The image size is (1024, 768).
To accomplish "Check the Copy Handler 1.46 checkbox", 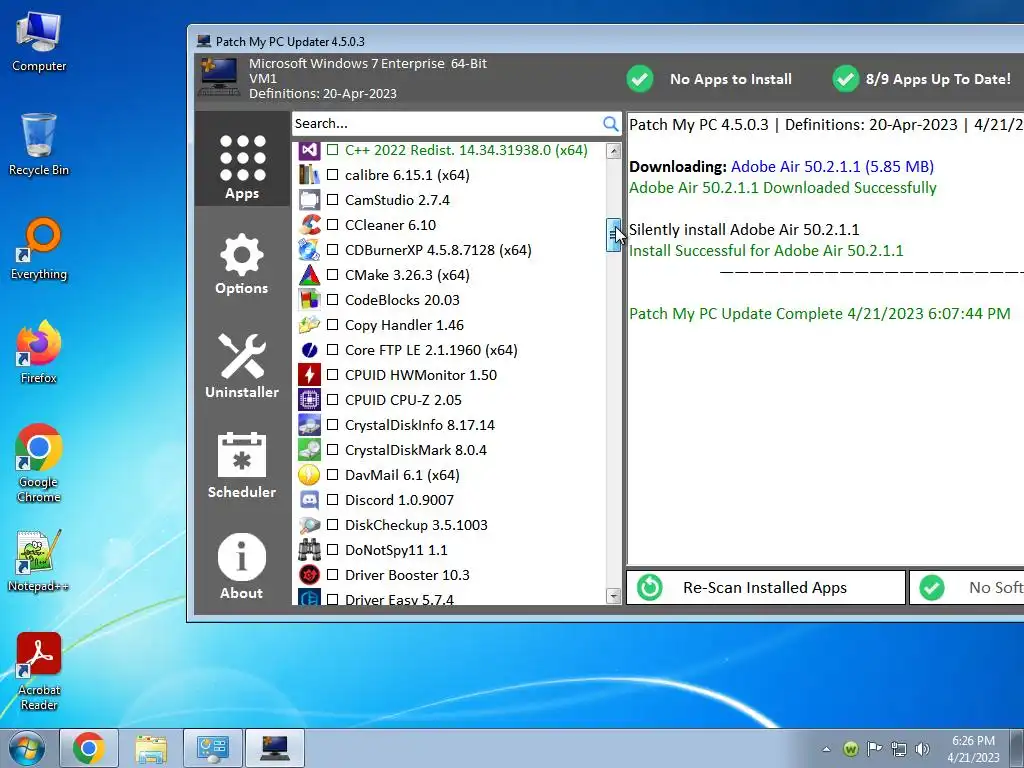I will [332, 325].
